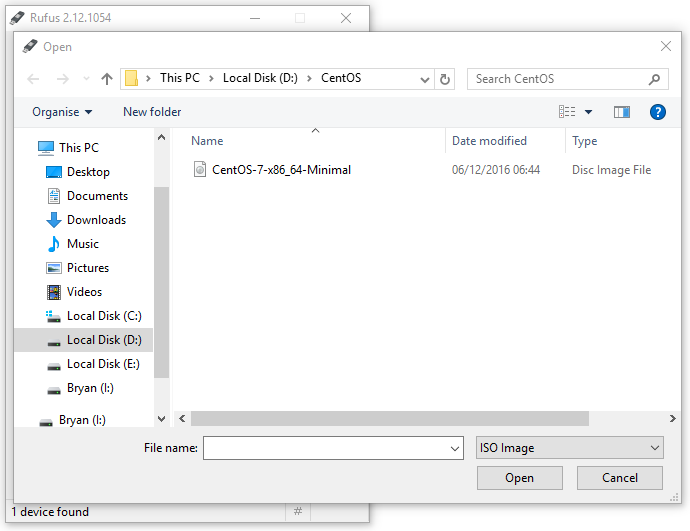Open Documents in the navigation pane
Viewport: 690px width, 531px height.
97,196
